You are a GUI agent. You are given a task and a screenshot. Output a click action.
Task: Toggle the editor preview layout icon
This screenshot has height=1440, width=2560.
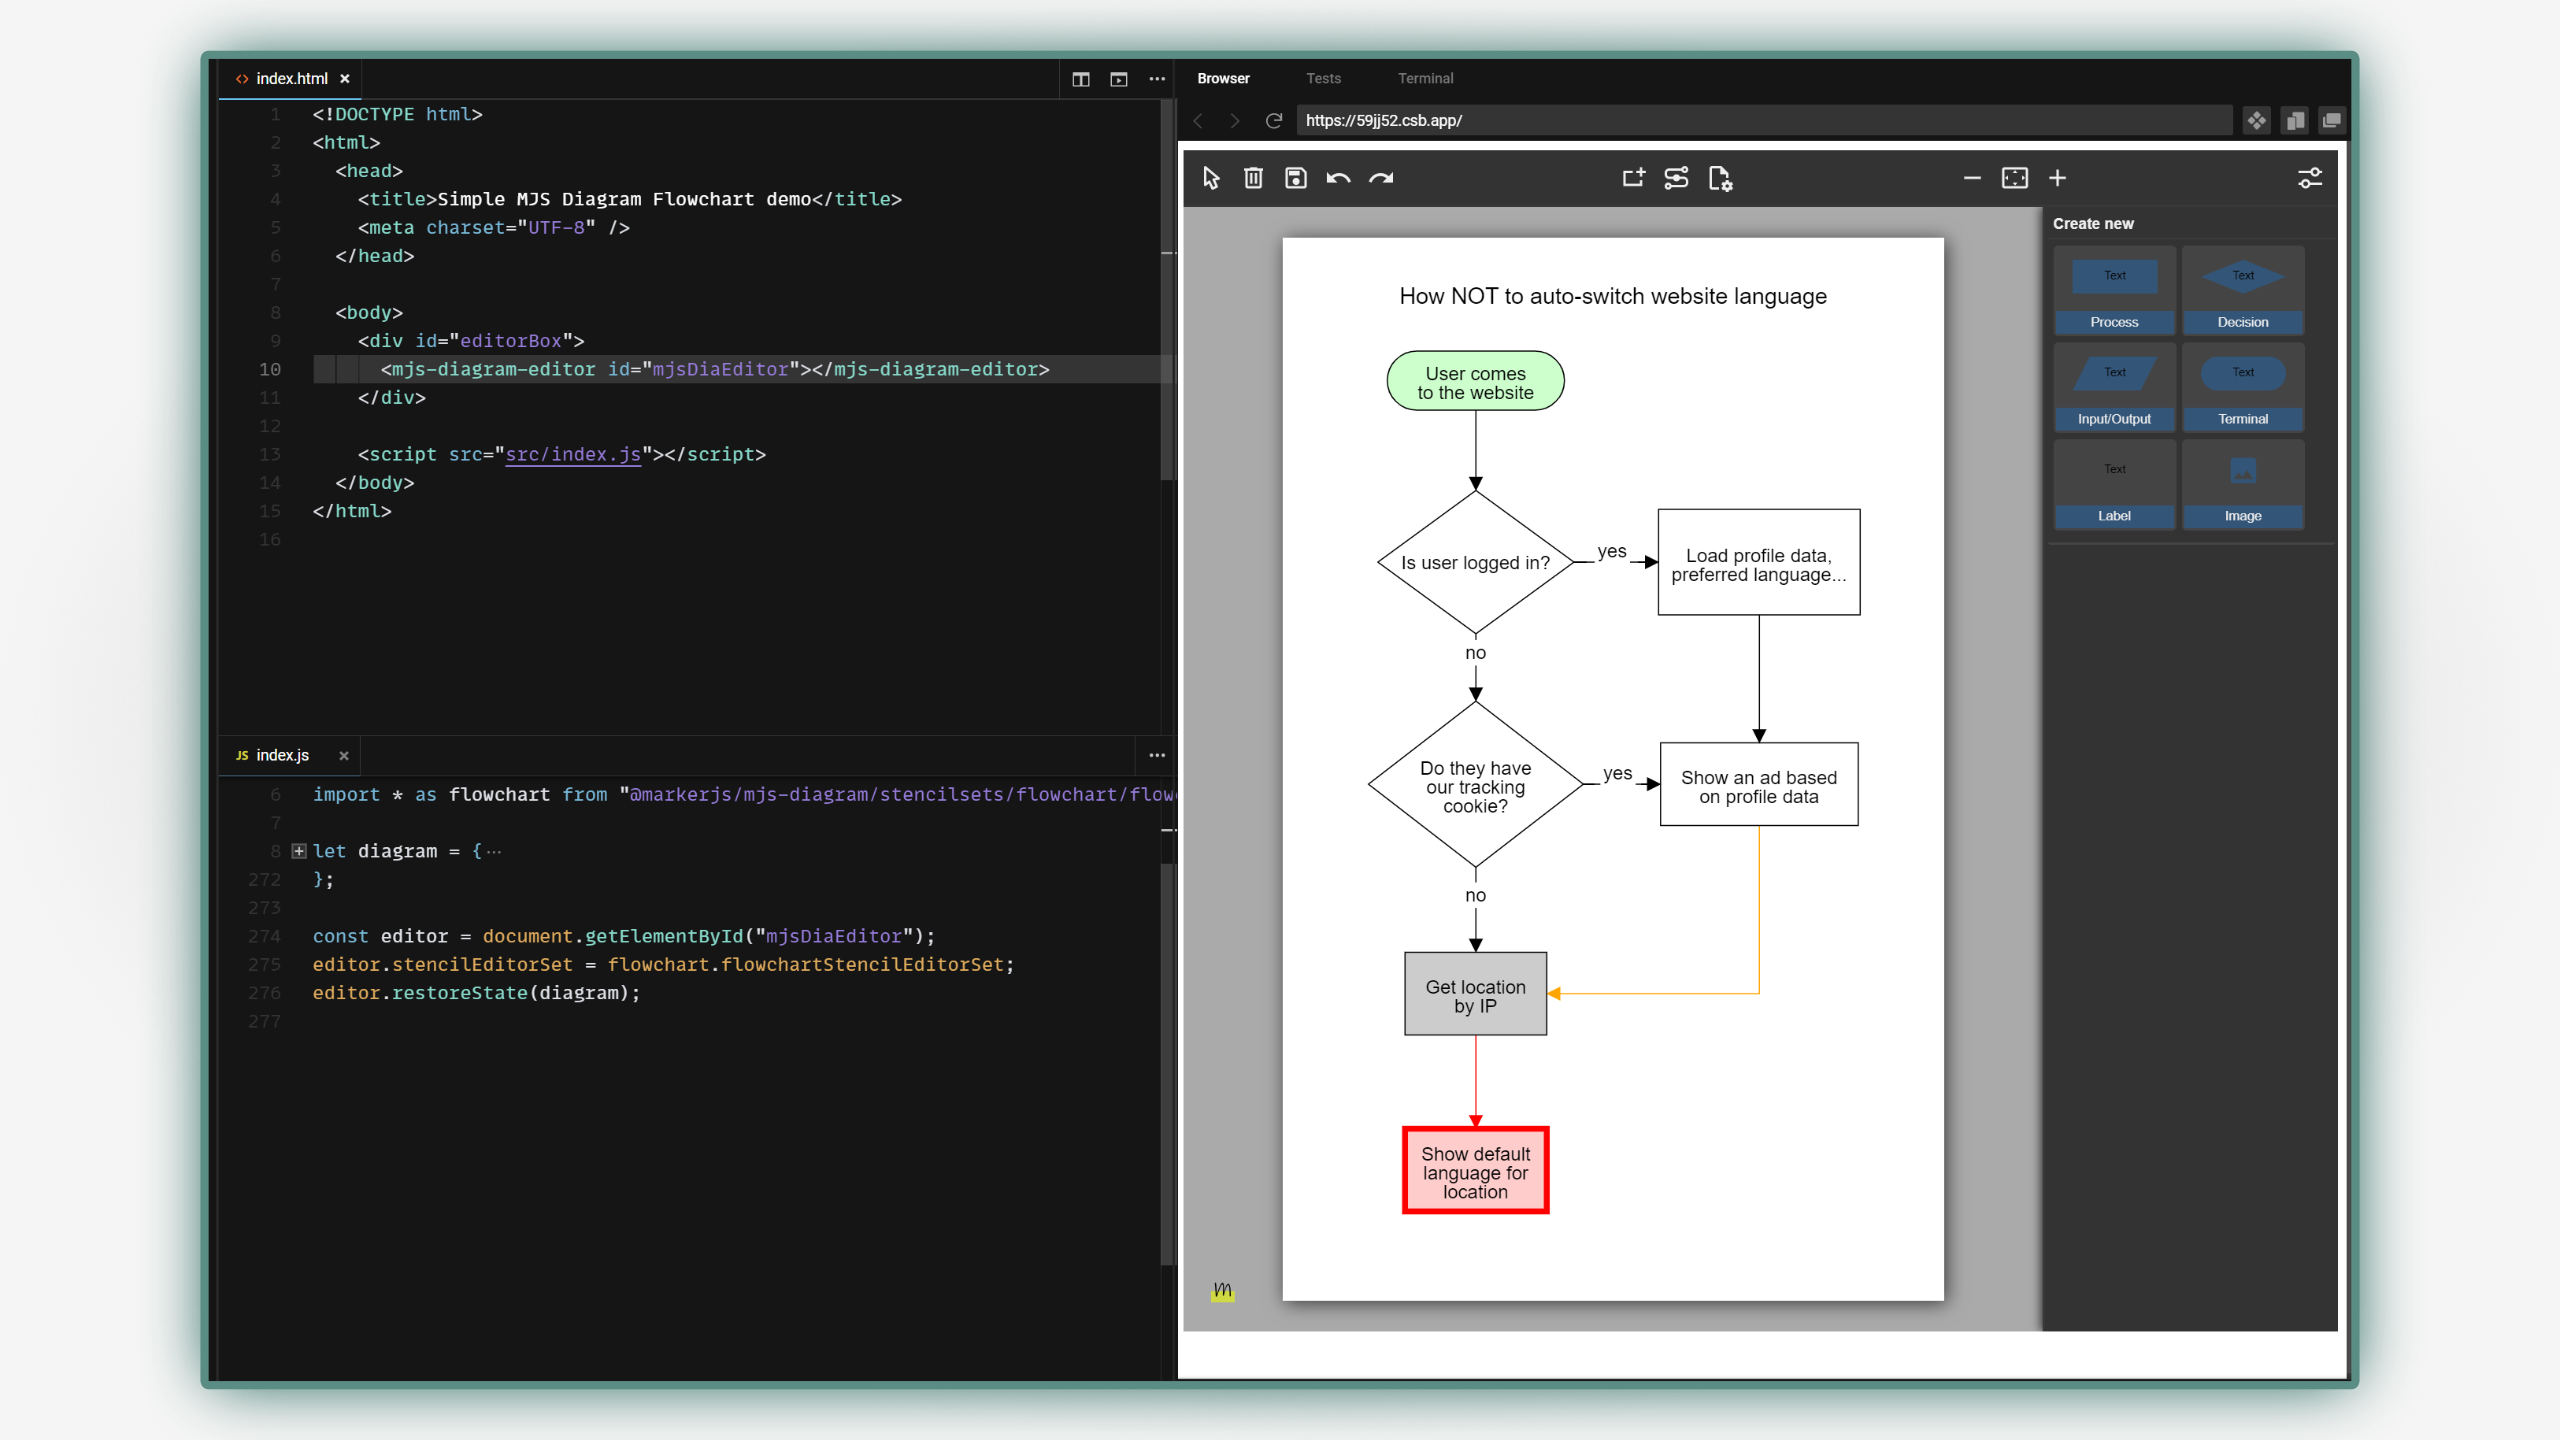1119,79
